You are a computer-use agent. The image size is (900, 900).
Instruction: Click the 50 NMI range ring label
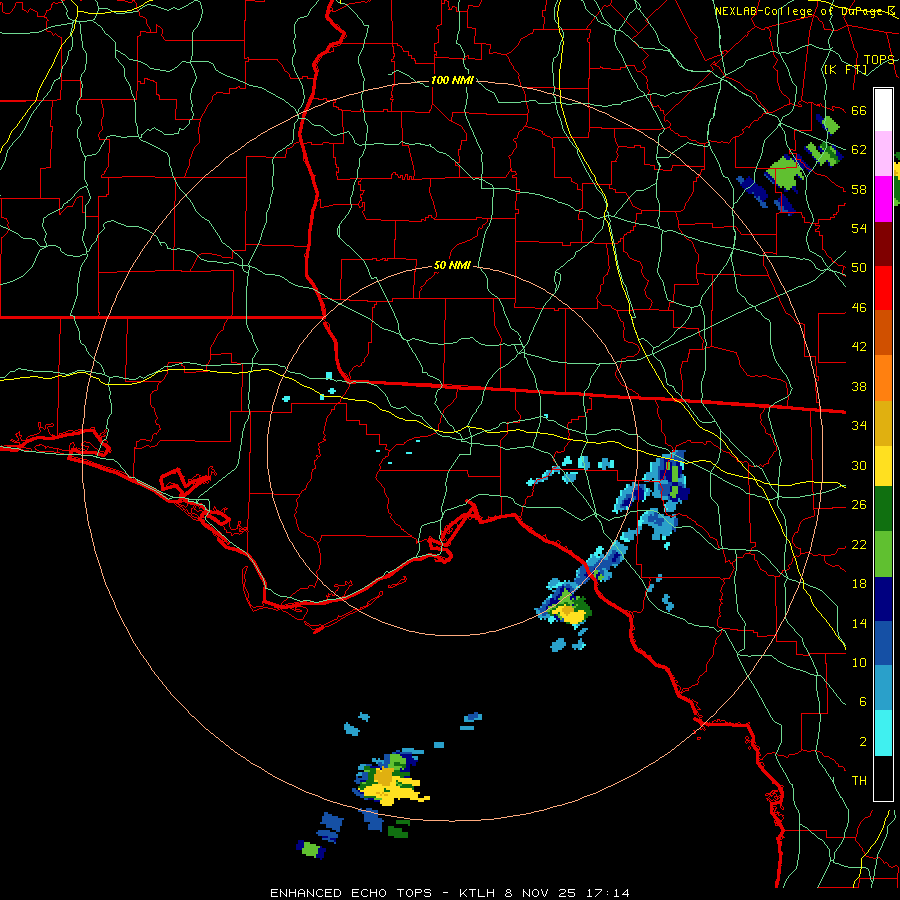[452, 265]
